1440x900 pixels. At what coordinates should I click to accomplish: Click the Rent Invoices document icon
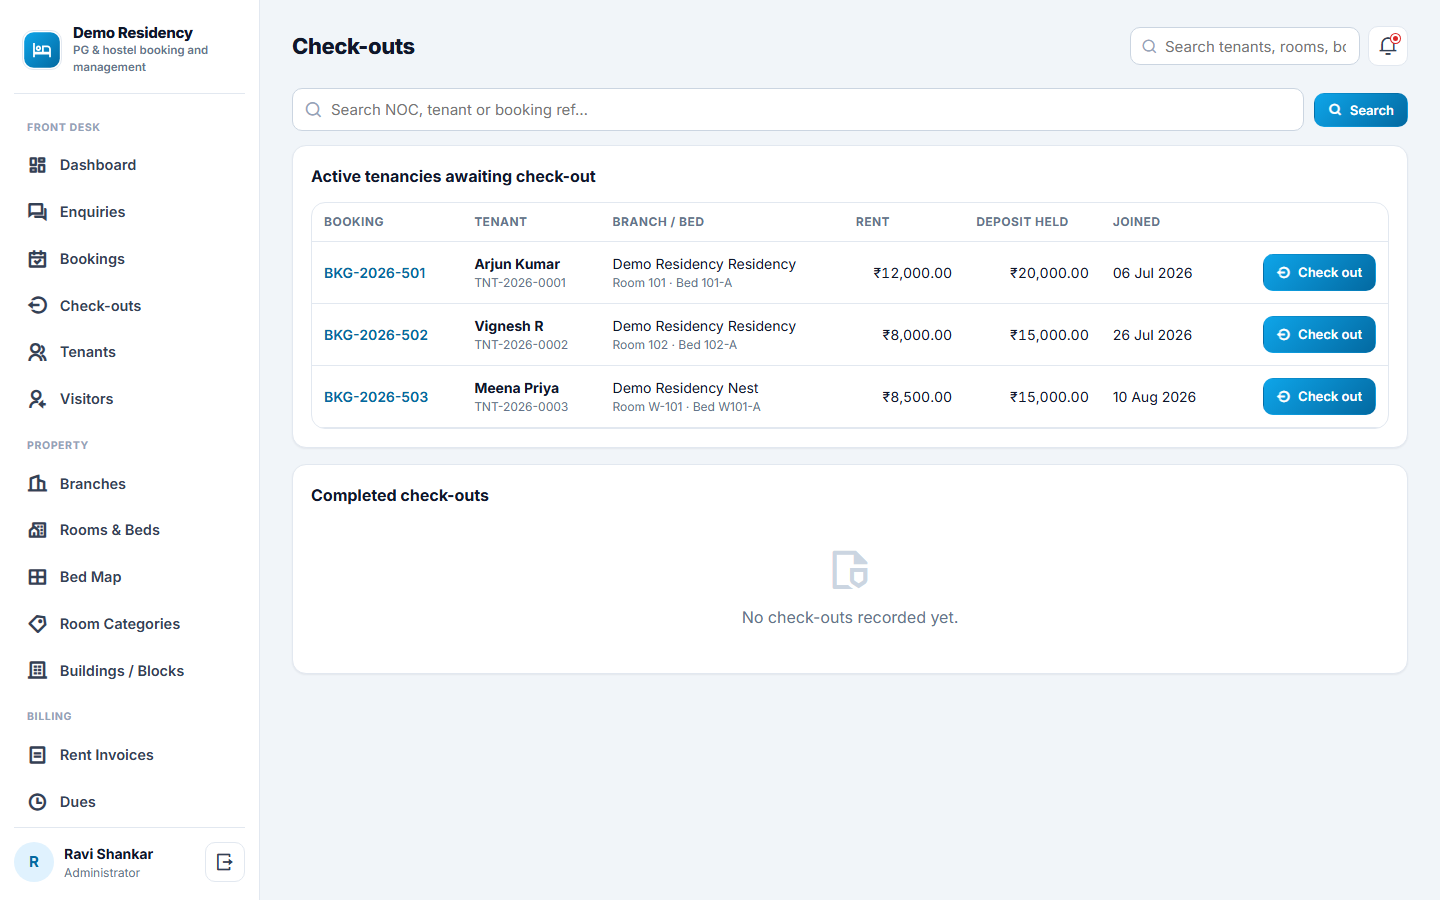coord(37,755)
